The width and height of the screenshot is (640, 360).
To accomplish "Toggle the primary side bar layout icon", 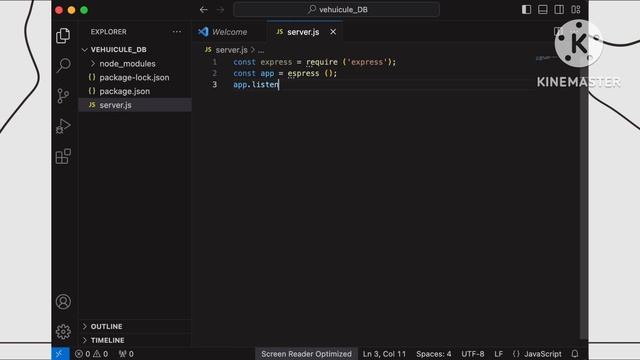I will pos(527,9).
